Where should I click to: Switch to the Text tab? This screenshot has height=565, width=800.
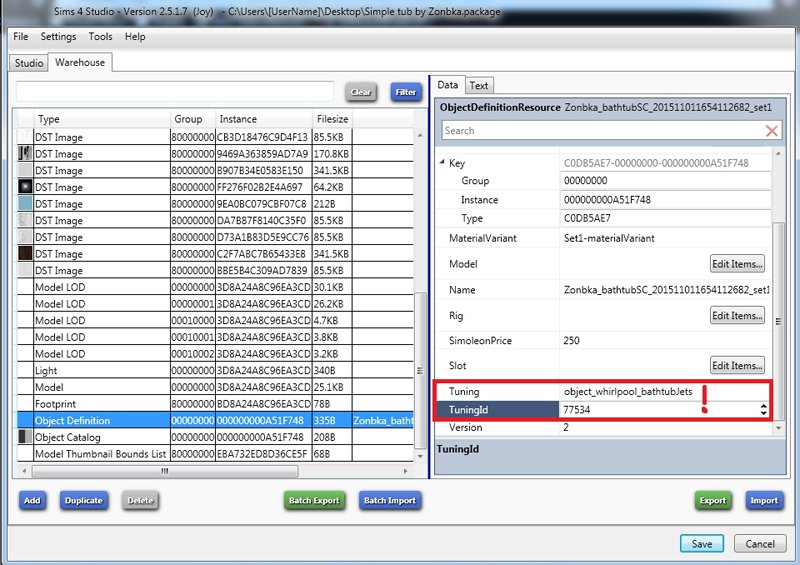[x=479, y=86]
